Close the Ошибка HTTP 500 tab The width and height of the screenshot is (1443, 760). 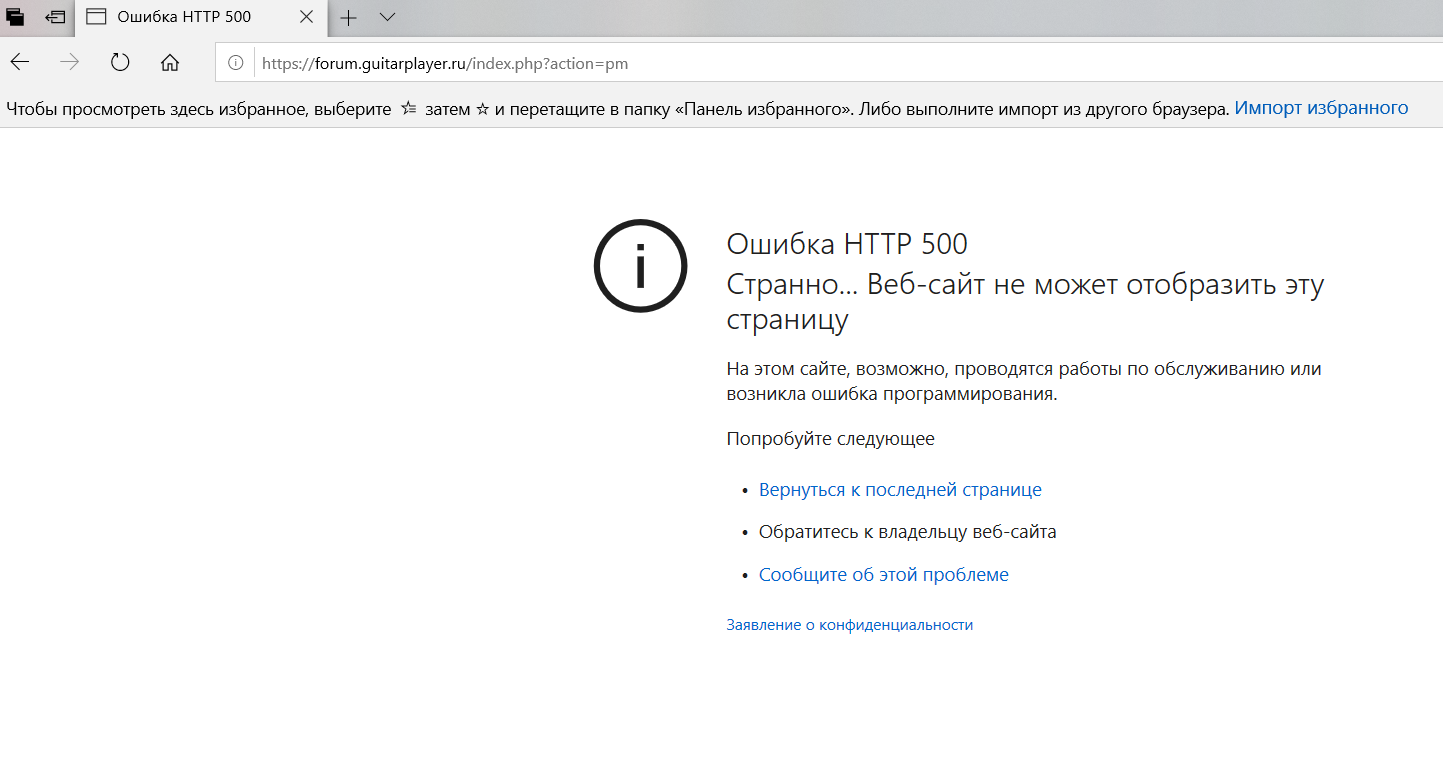click(x=306, y=17)
